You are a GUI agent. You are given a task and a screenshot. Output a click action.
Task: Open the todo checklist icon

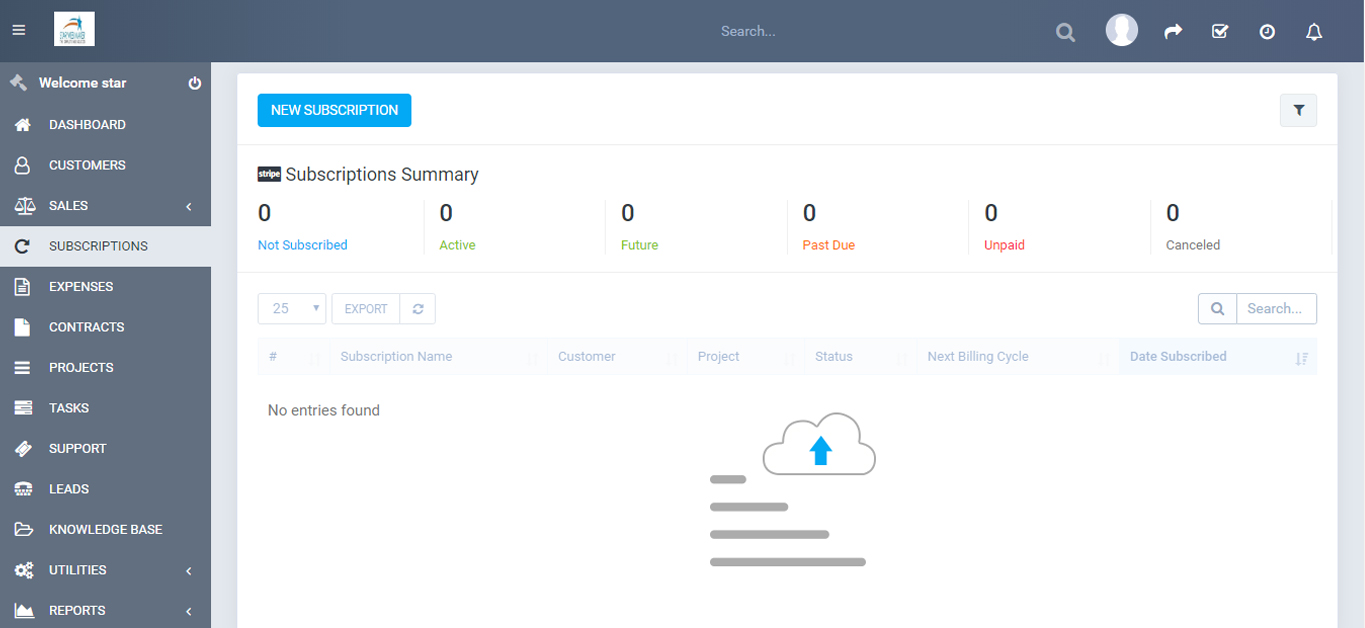[x=1219, y=32]
